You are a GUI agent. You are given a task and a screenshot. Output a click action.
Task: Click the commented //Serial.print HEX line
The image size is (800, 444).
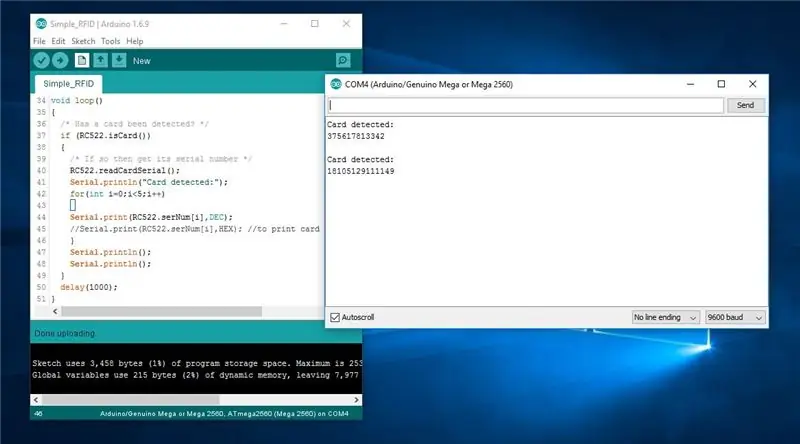click(x=194, y=229)
